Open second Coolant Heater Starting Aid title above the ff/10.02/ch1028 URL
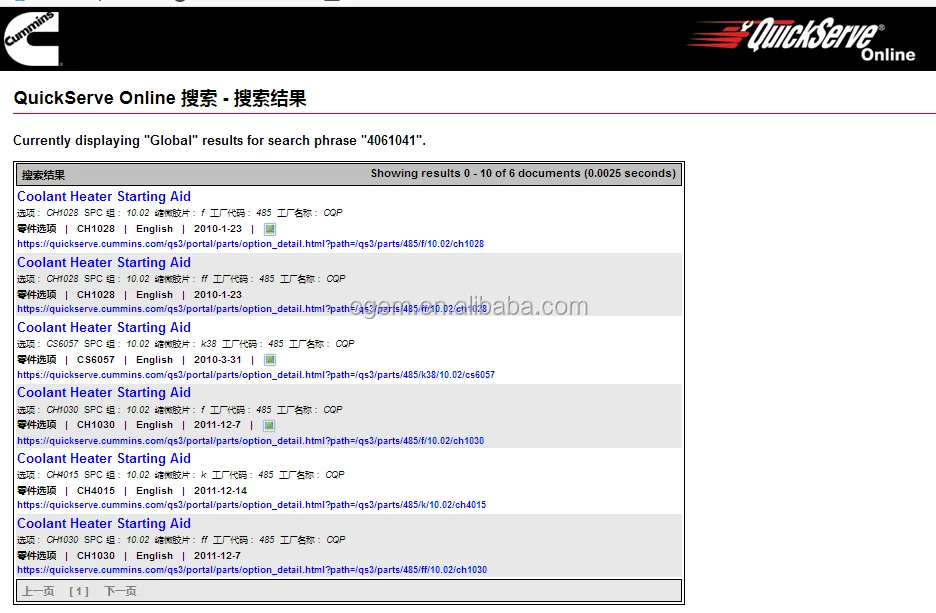 click(x=104, y=262)
